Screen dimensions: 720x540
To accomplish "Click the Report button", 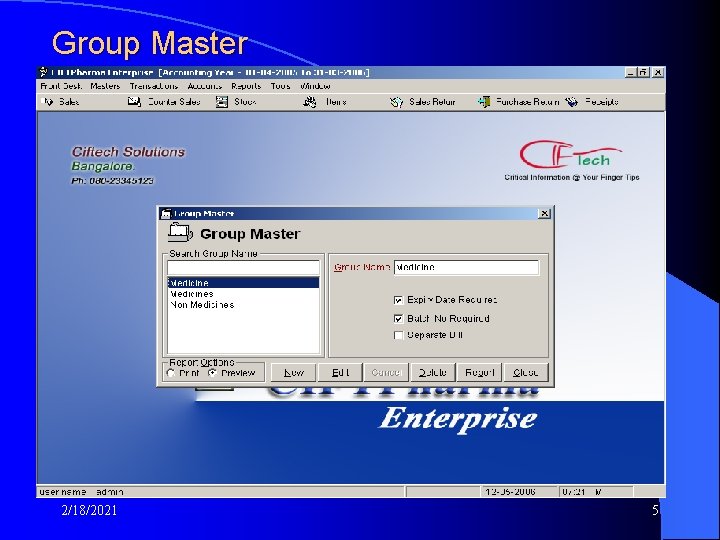I will (479, 372).
